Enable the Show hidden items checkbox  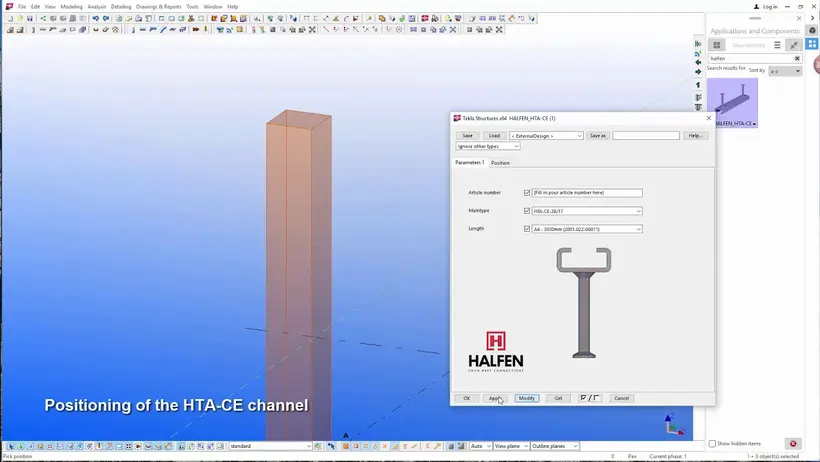(x=712, y=444)
